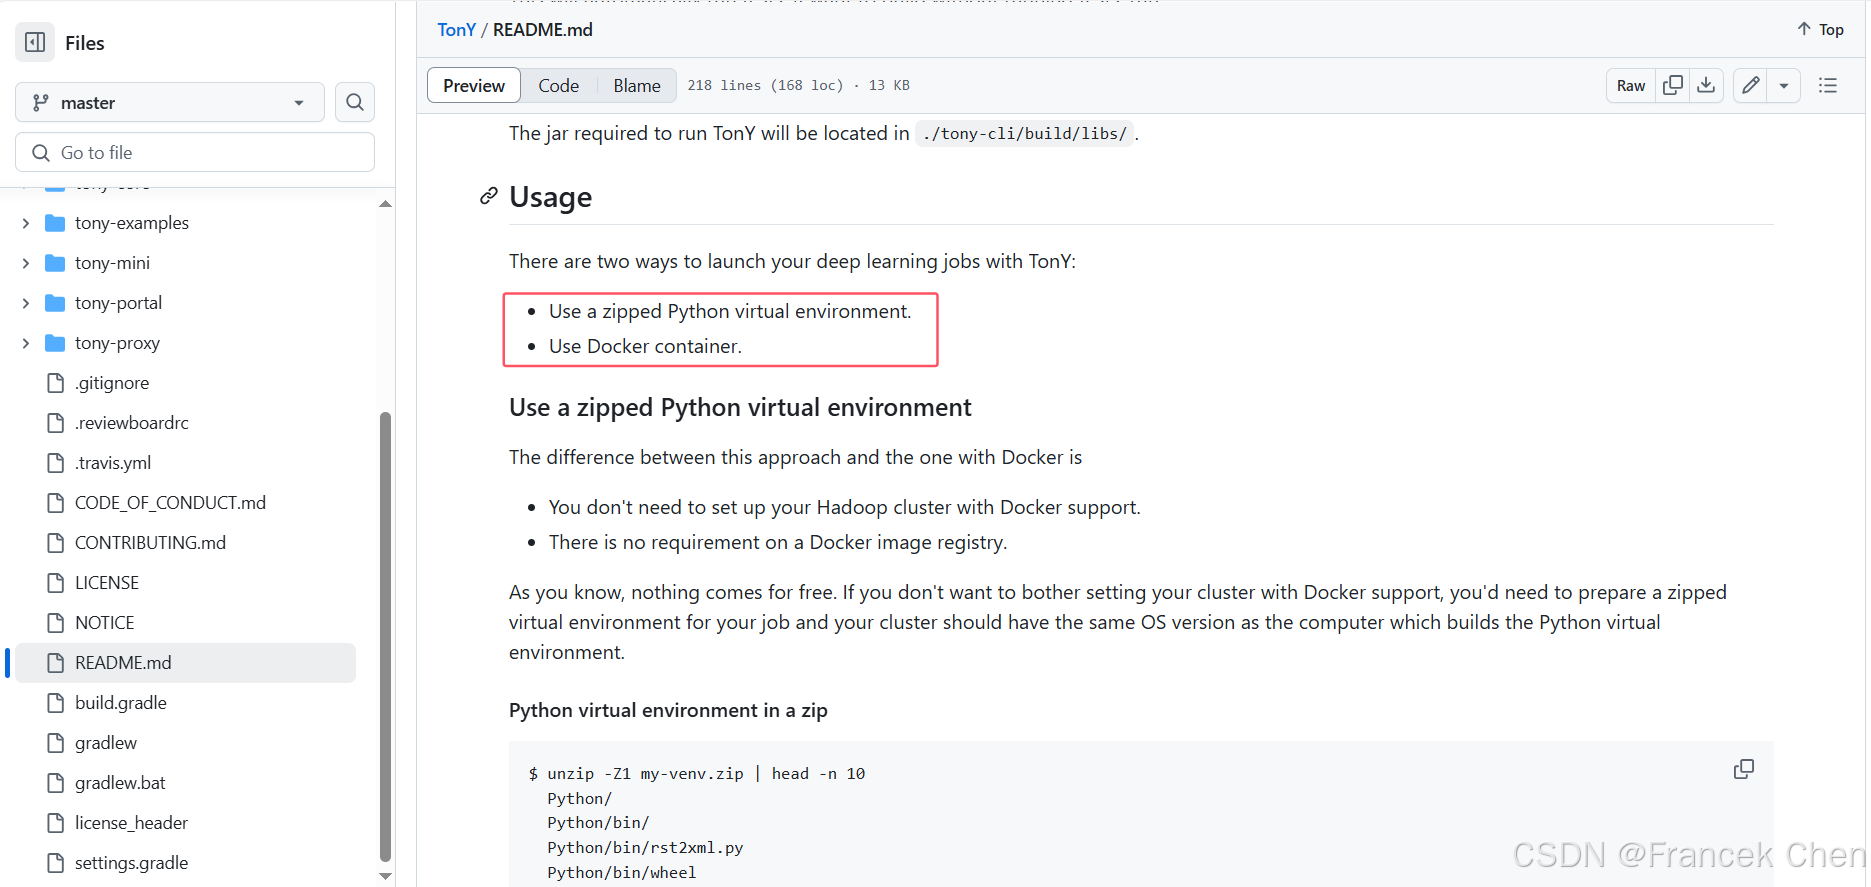The image size is (1871, 887).
Task: Open the outline list icon
Action: (1828, 86)
